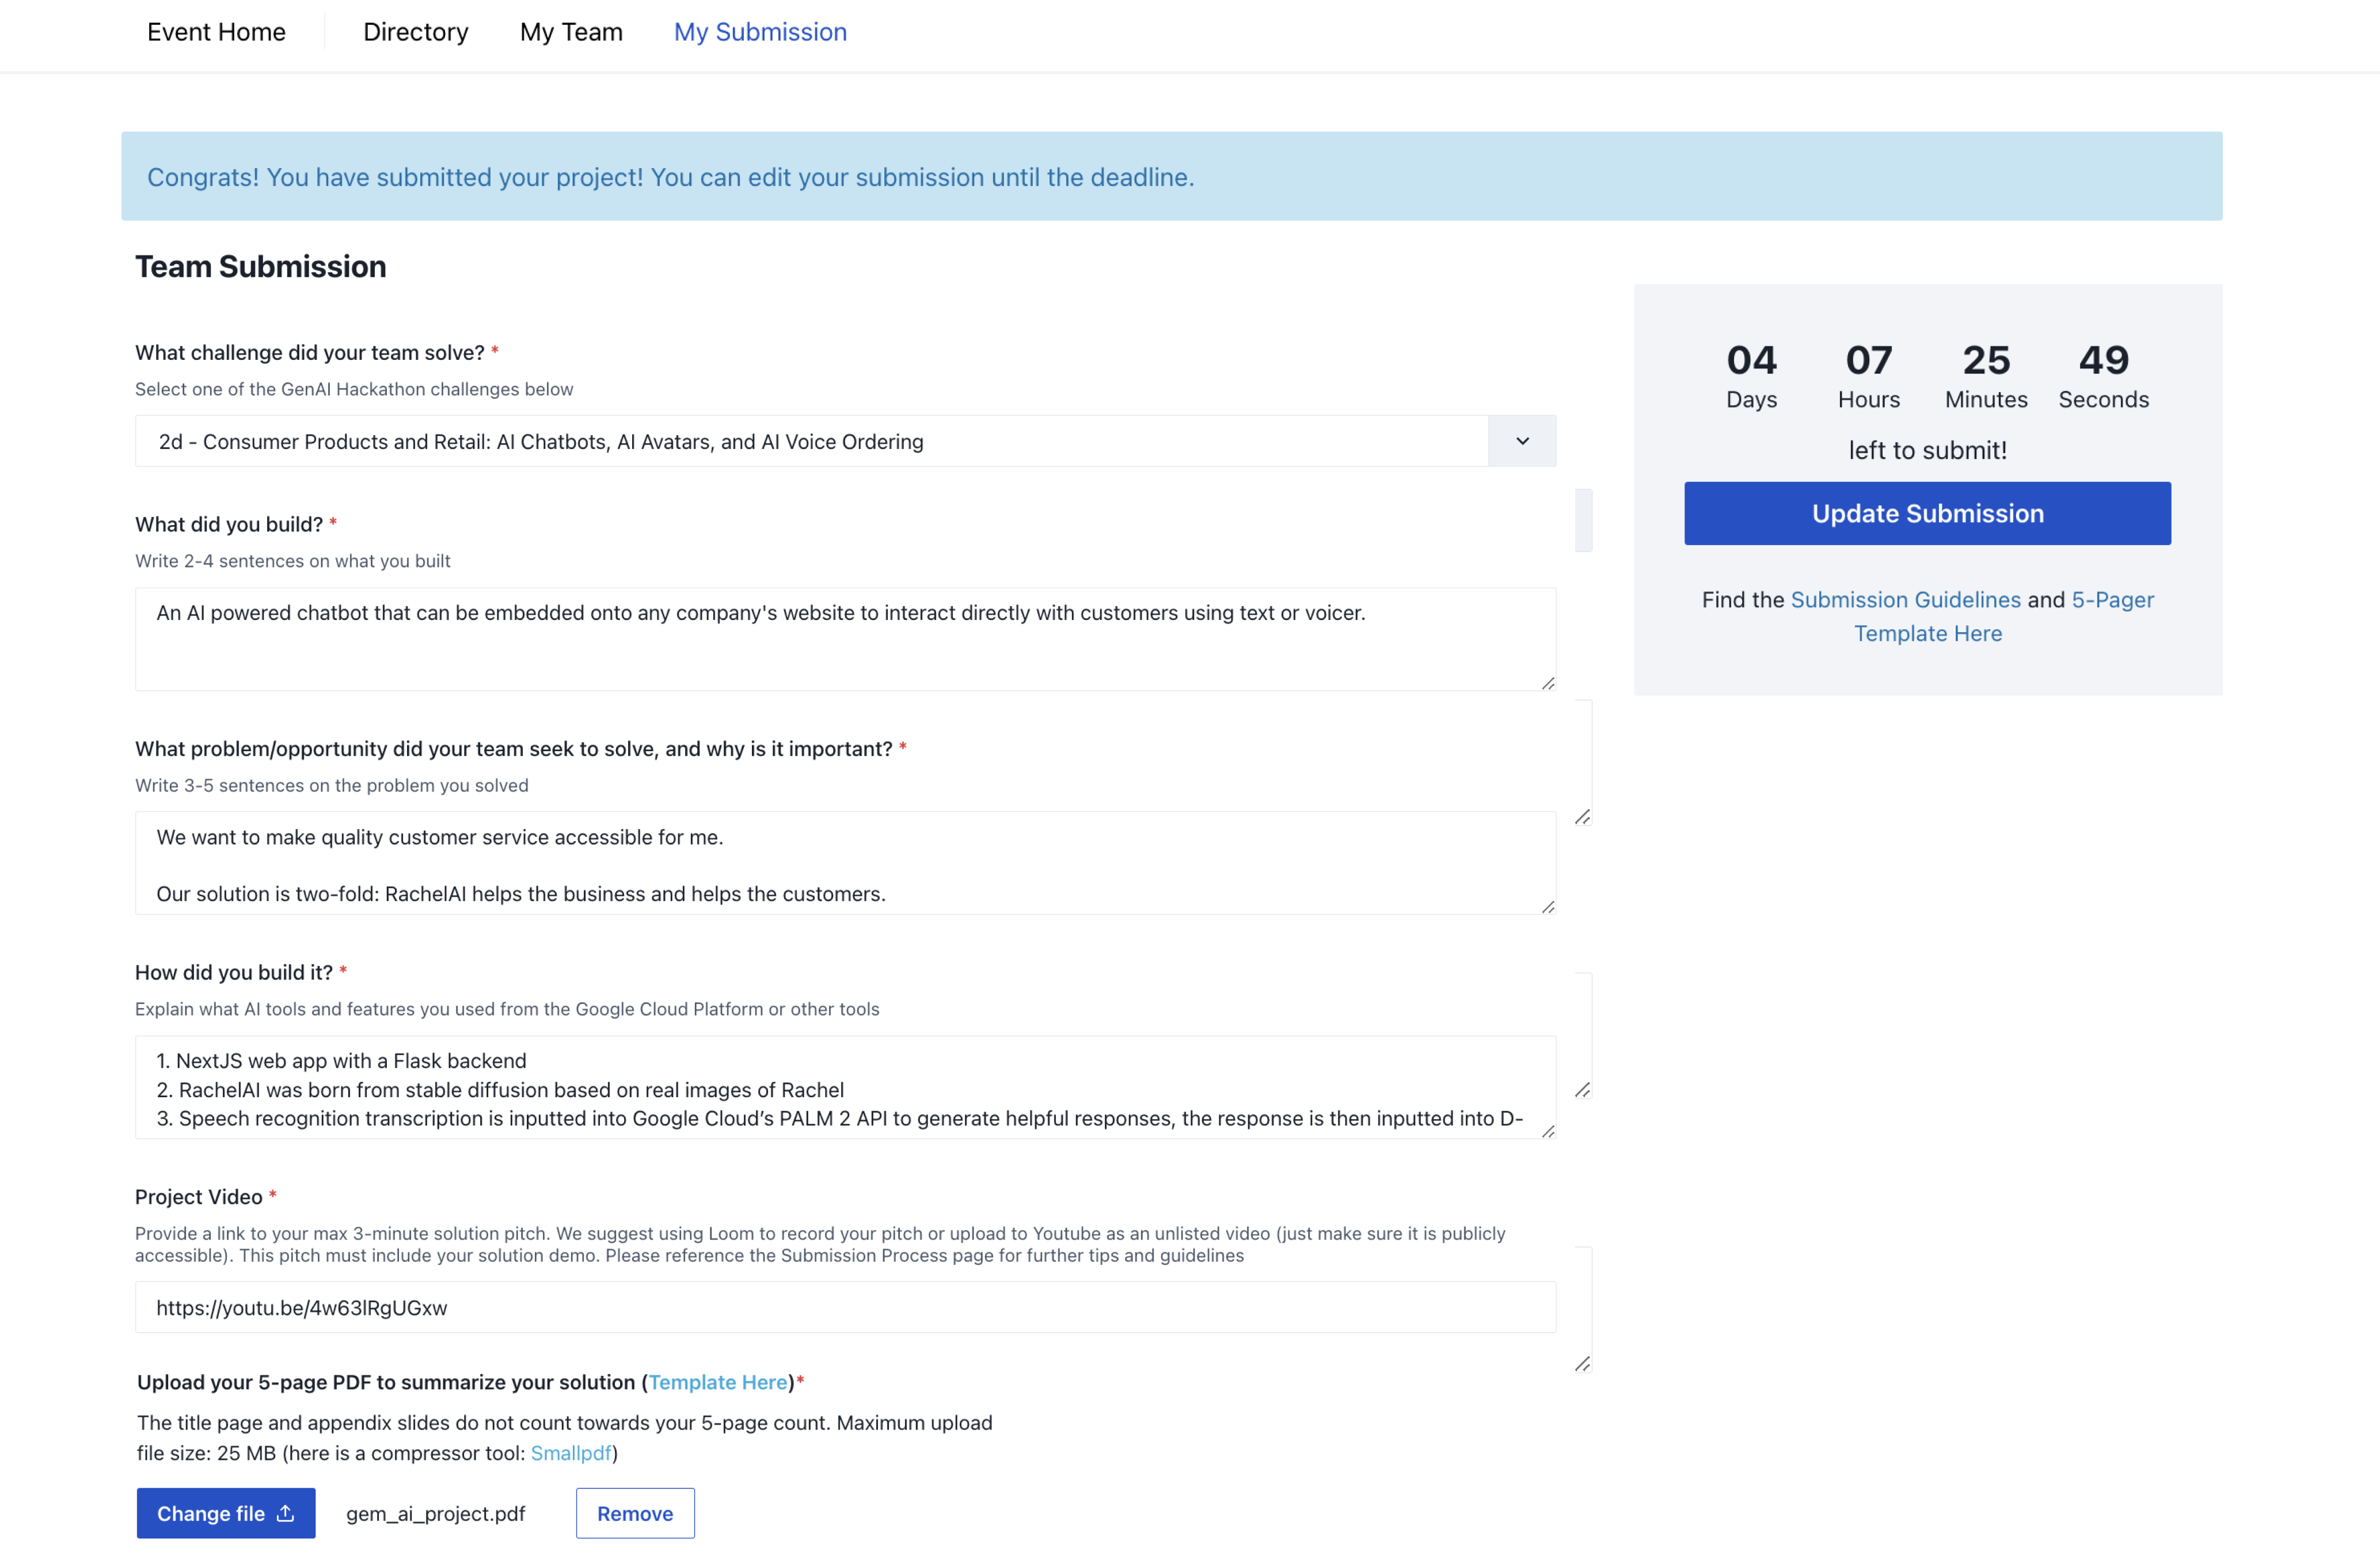The image size is (2380, 1563).
Task: Click the Change file upload icon
Action: click(x=285, y=1513)
